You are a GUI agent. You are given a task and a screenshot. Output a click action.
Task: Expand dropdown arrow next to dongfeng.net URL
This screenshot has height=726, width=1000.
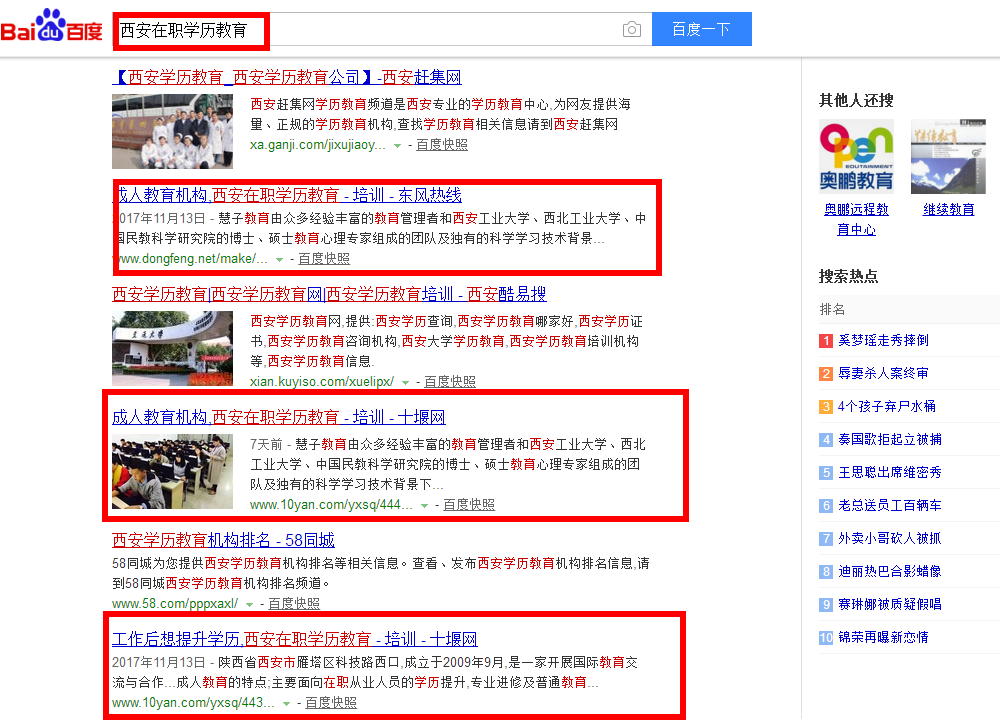[279, 260]
